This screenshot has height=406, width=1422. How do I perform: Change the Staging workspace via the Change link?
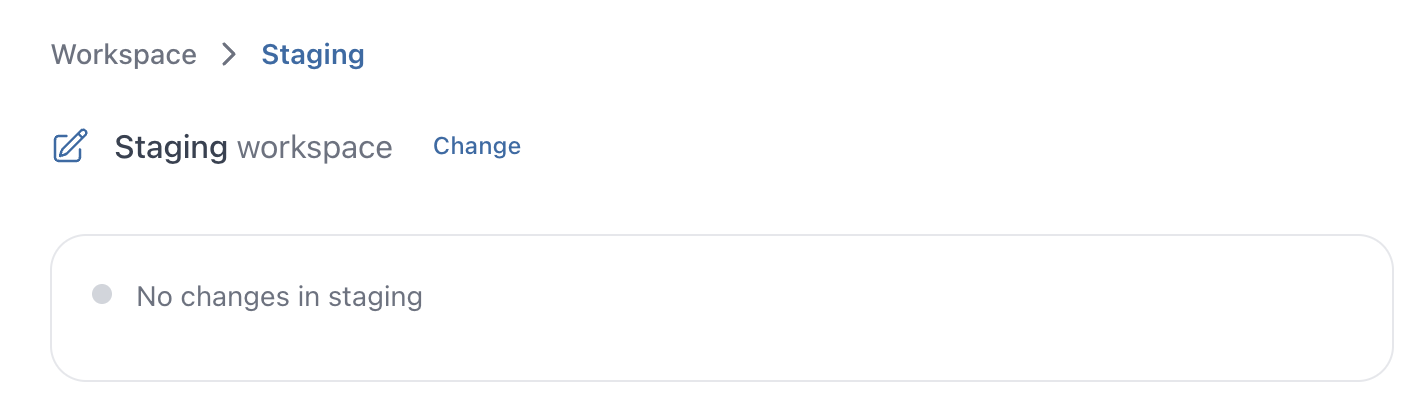pyautogui.click(x=476, y=146)
